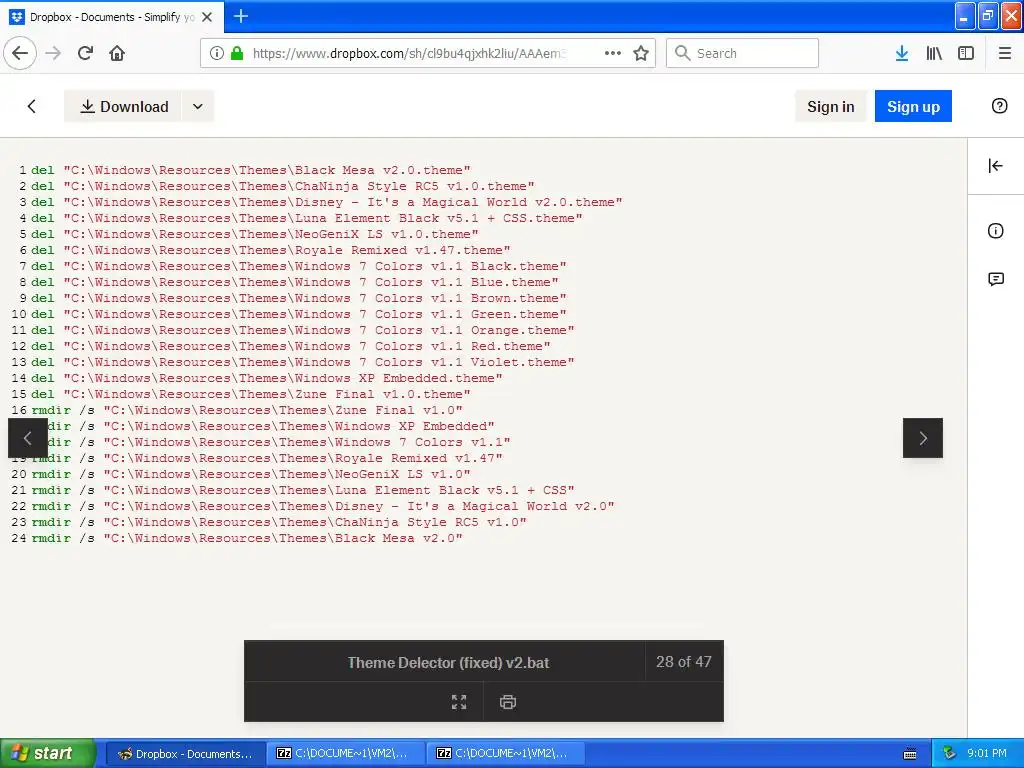This screenshot has width=1024, height=768.
Task: Open the second 7-Zip C:\DOCUME~1 taskbar window
Action: [506, 754]
